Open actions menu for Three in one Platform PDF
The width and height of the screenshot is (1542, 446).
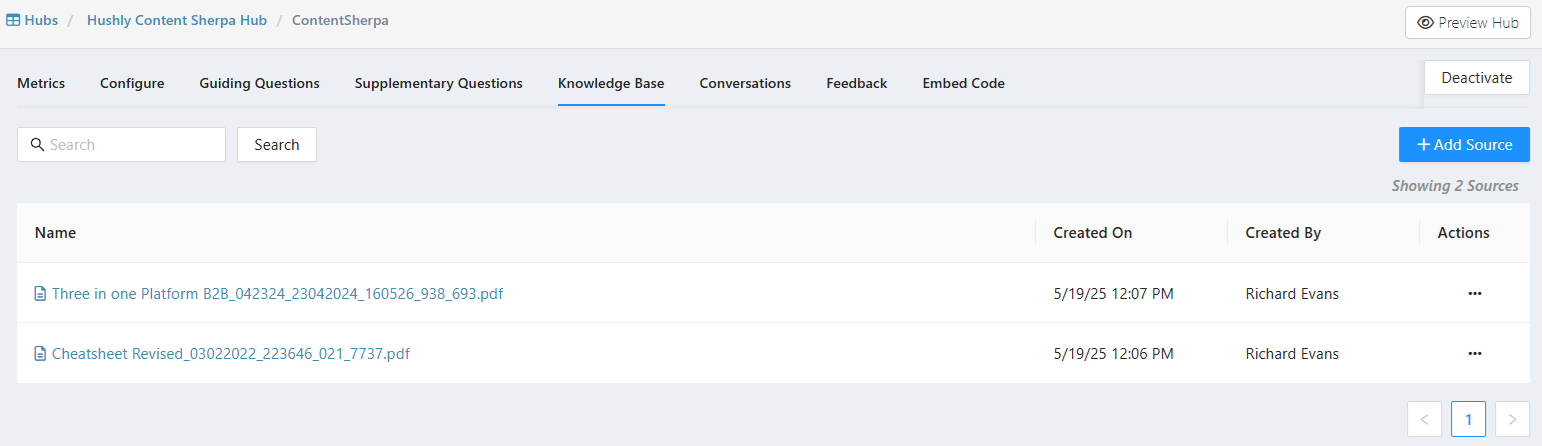click(1474, 294)
